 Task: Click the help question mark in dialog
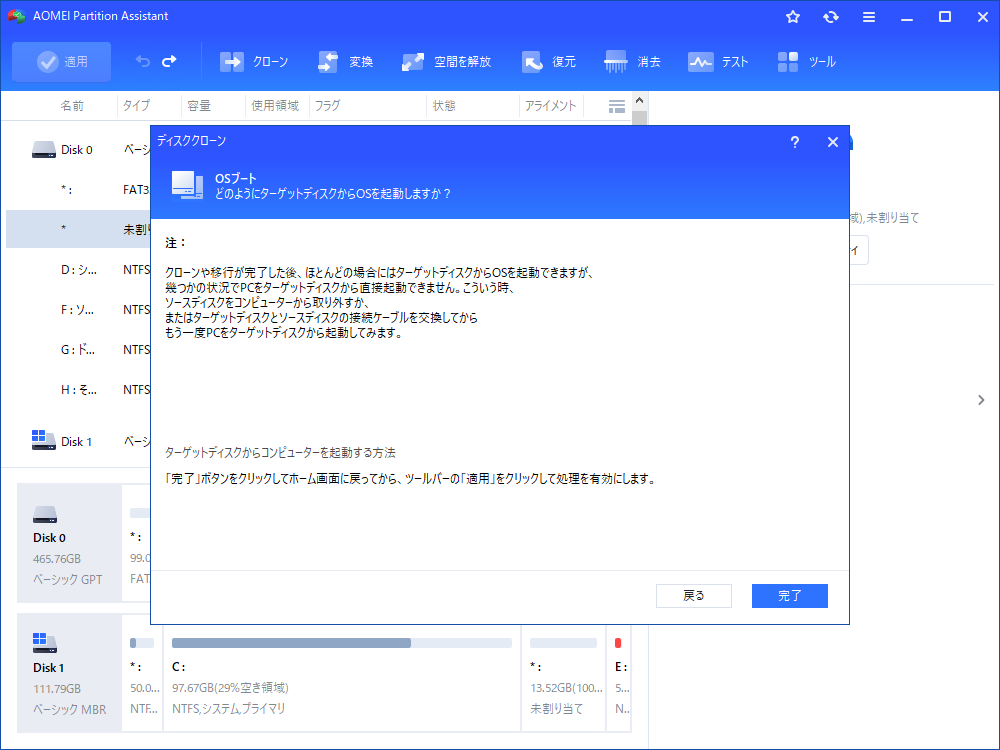(795, 142)
